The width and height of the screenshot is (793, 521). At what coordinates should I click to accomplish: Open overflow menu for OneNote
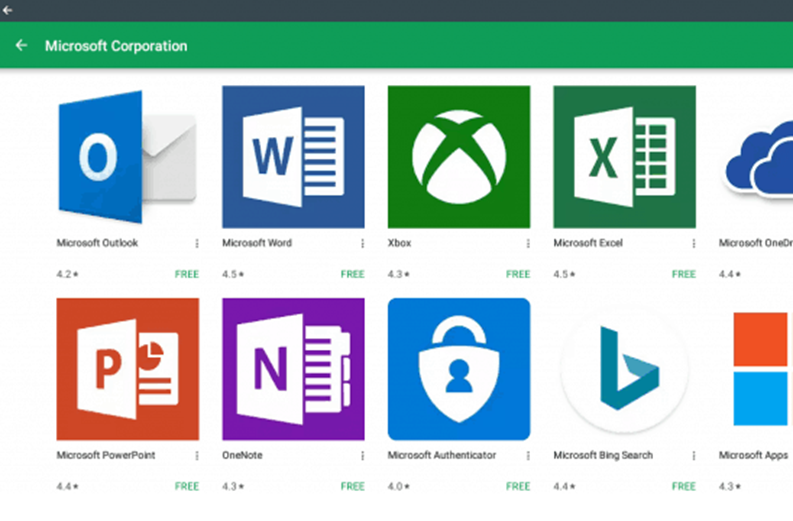pos(363,456)
